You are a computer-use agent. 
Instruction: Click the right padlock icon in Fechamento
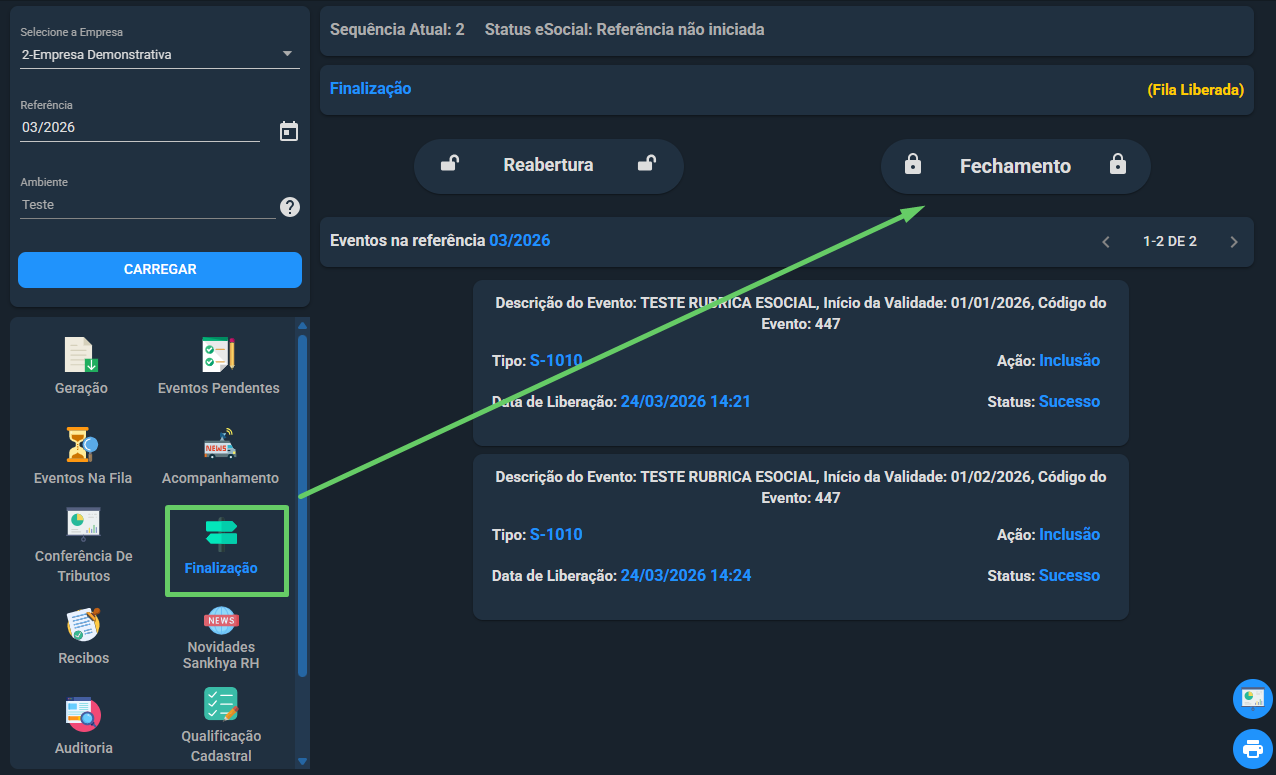[1118, 165]
